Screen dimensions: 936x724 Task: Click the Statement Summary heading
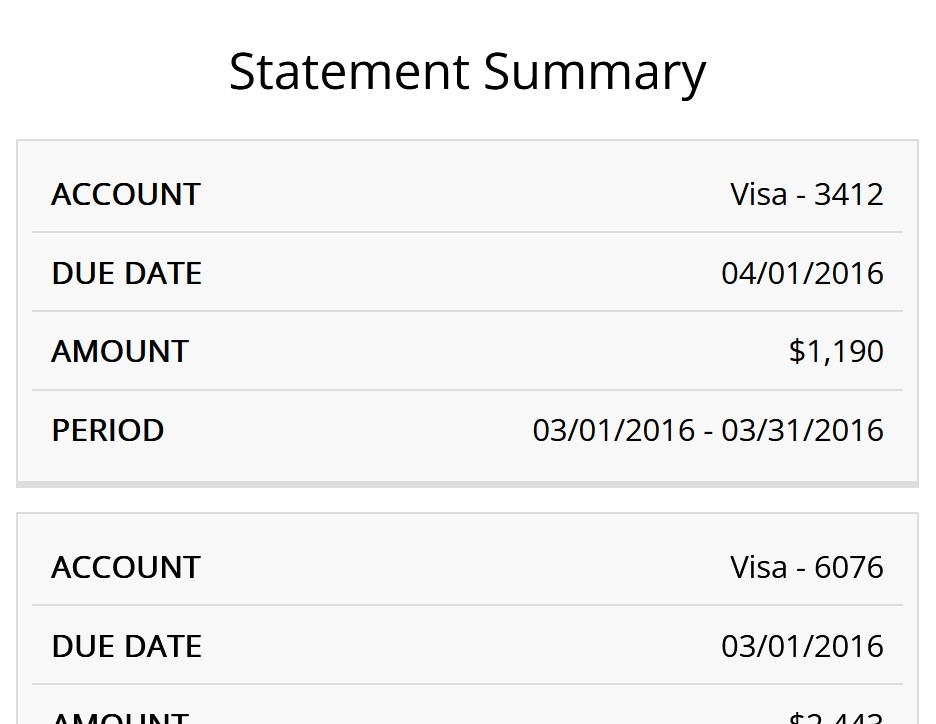467,72
